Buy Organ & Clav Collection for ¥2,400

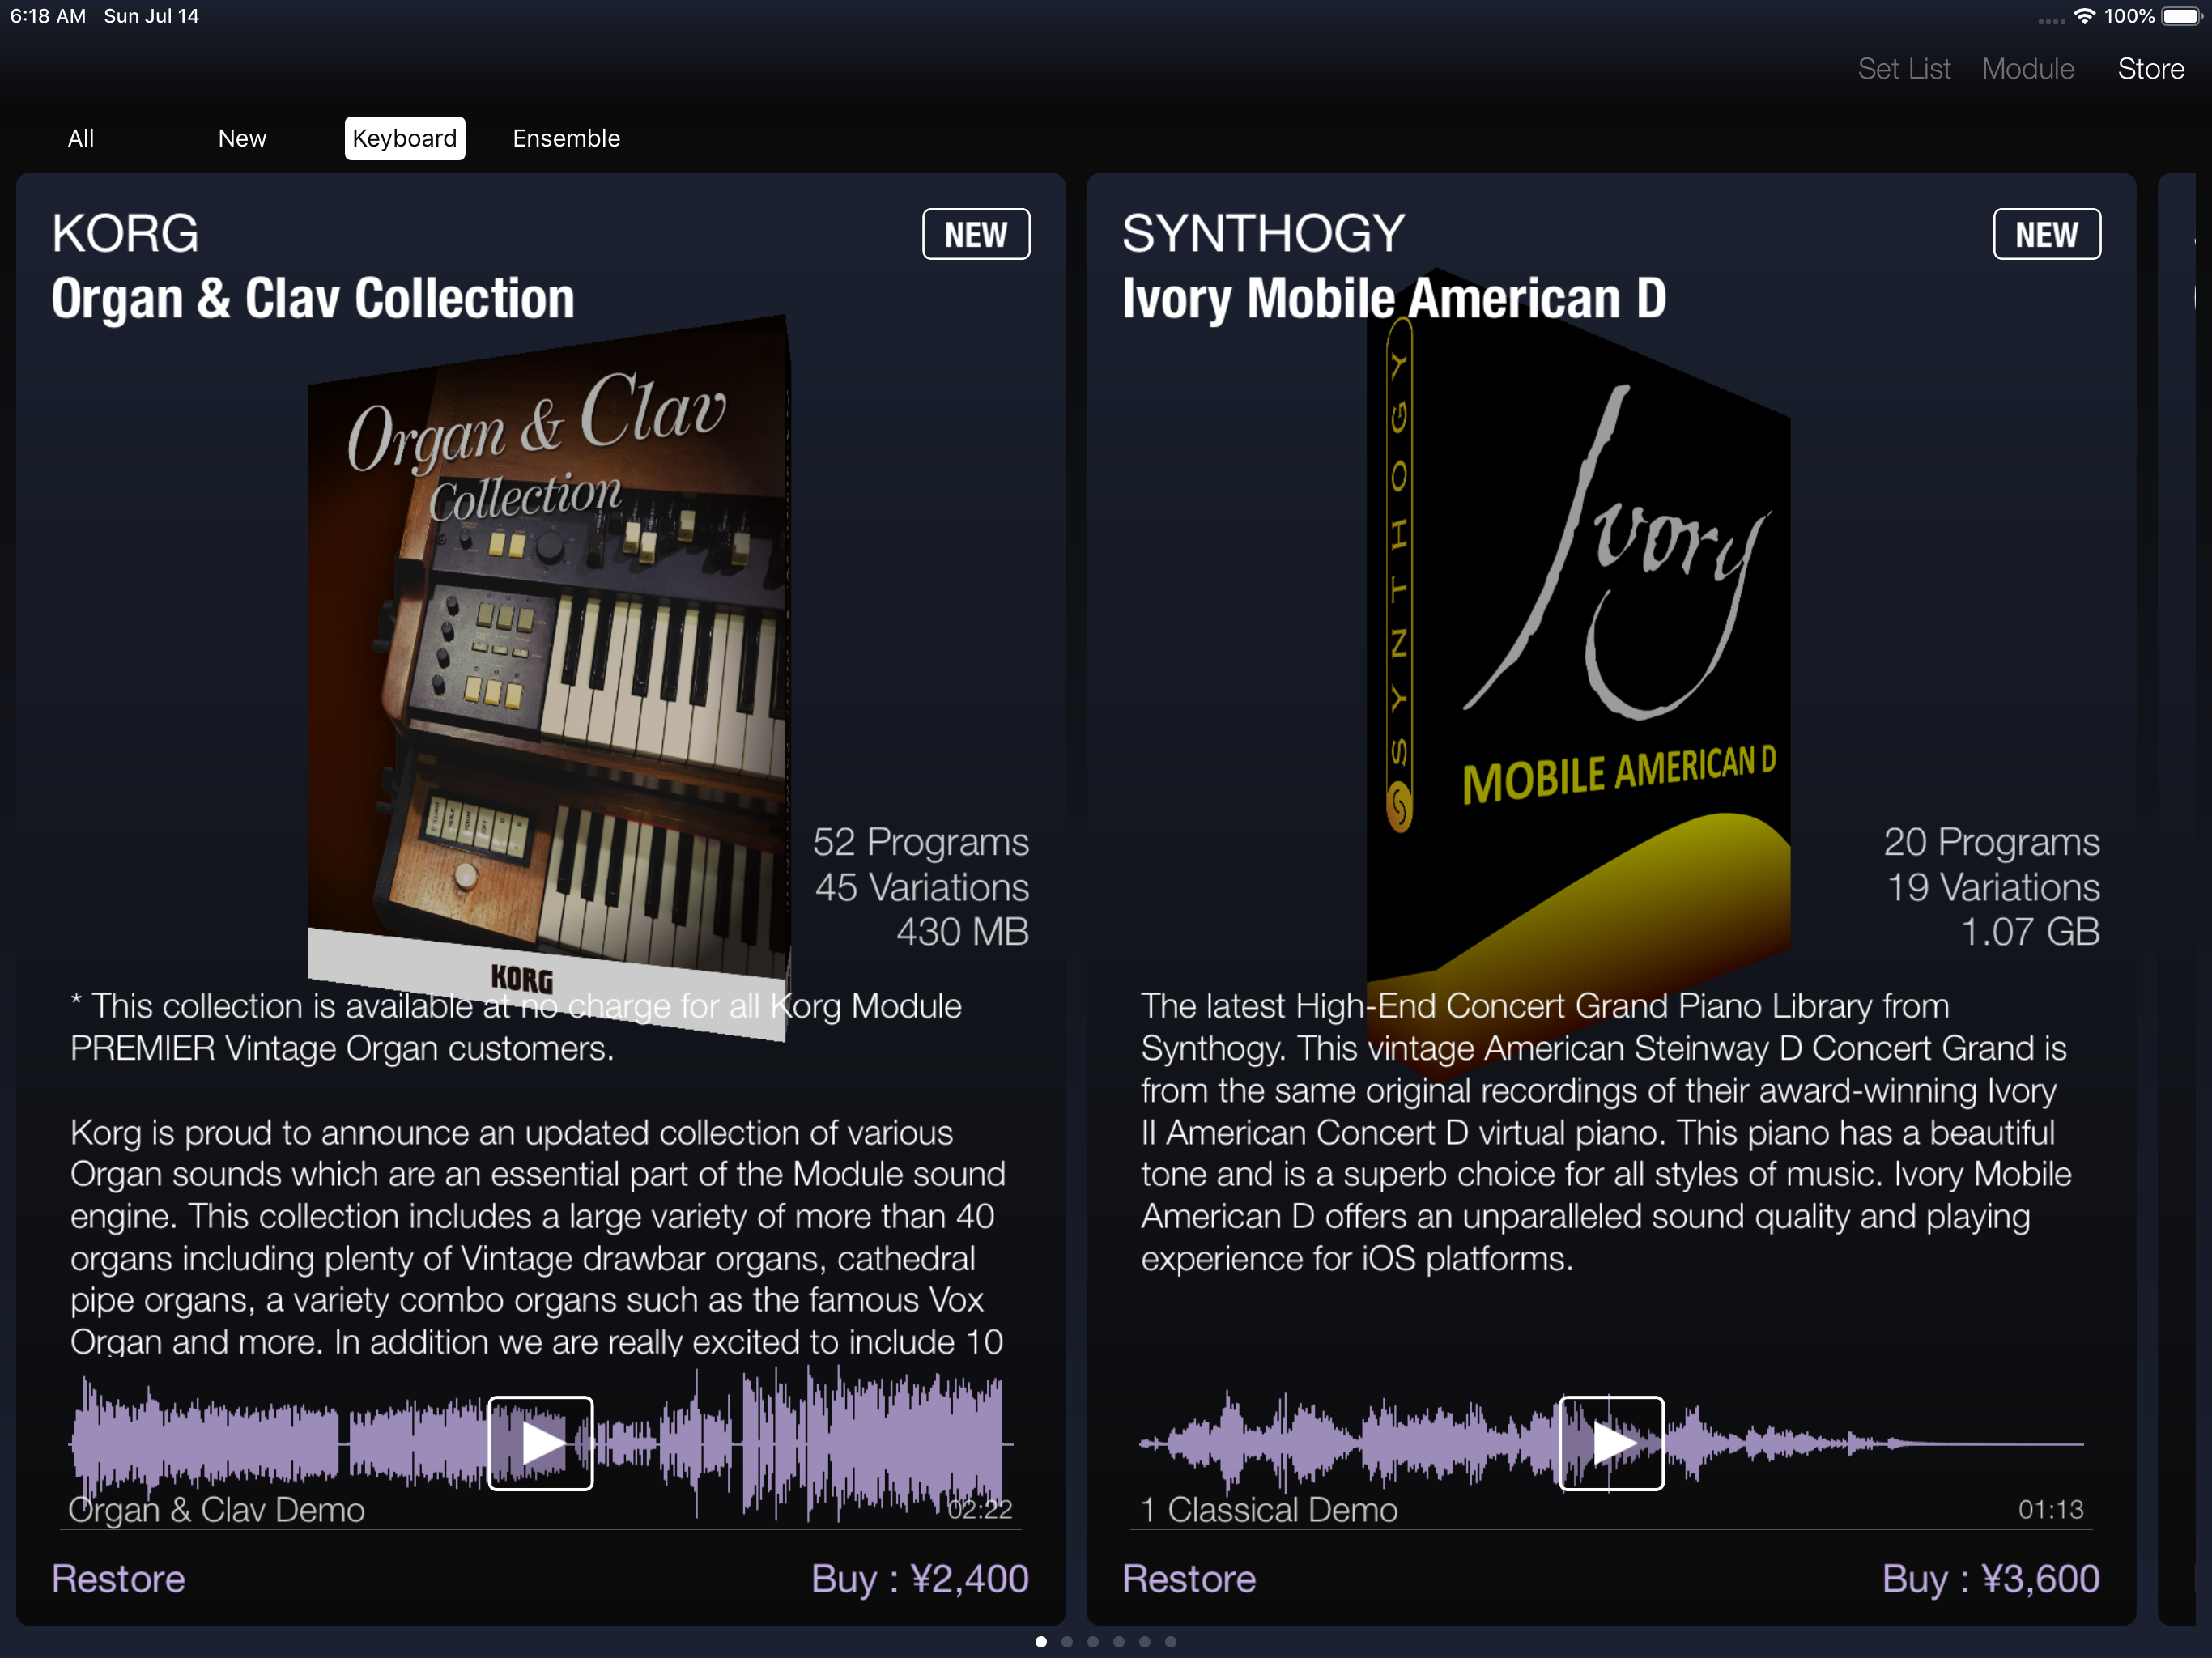919,1578
